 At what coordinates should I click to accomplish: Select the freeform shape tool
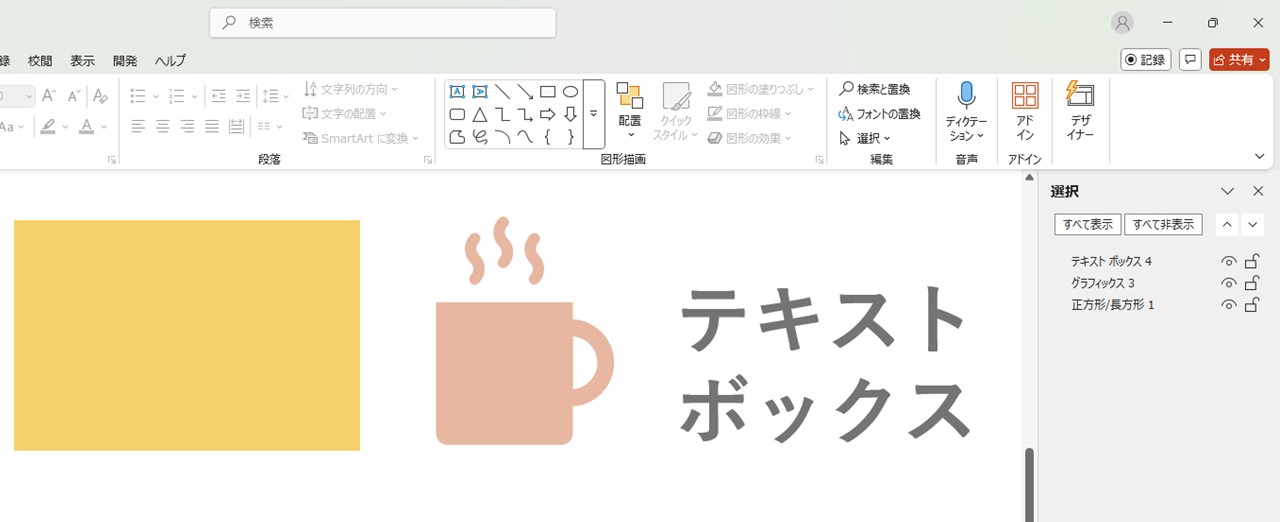tap(457, 137)
